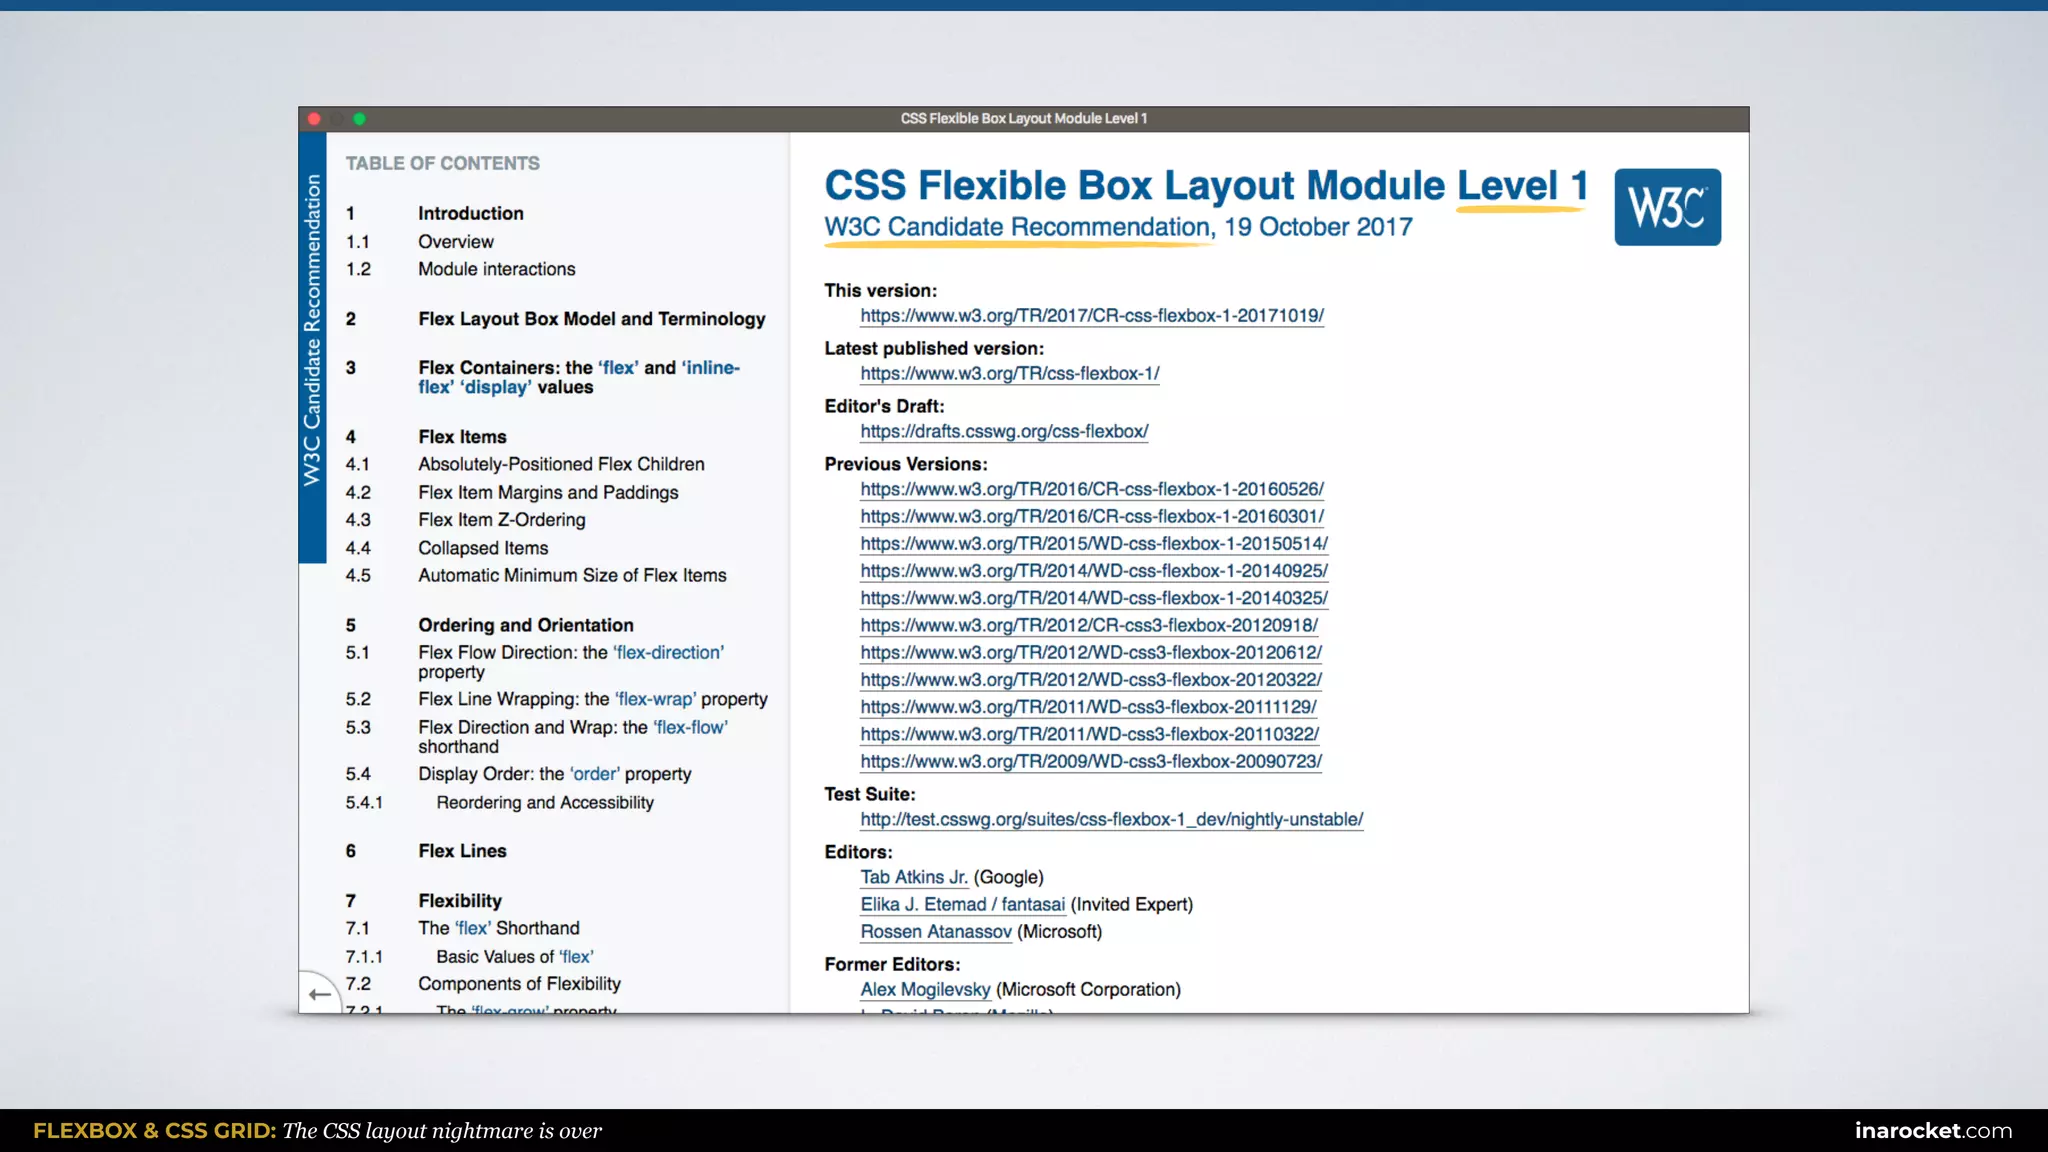The width and height of the screenshot is (2048, 1152).
Task: Open latest published css-flexbox-1 link
Action: pyautogui.click(x=1009, y=374)
